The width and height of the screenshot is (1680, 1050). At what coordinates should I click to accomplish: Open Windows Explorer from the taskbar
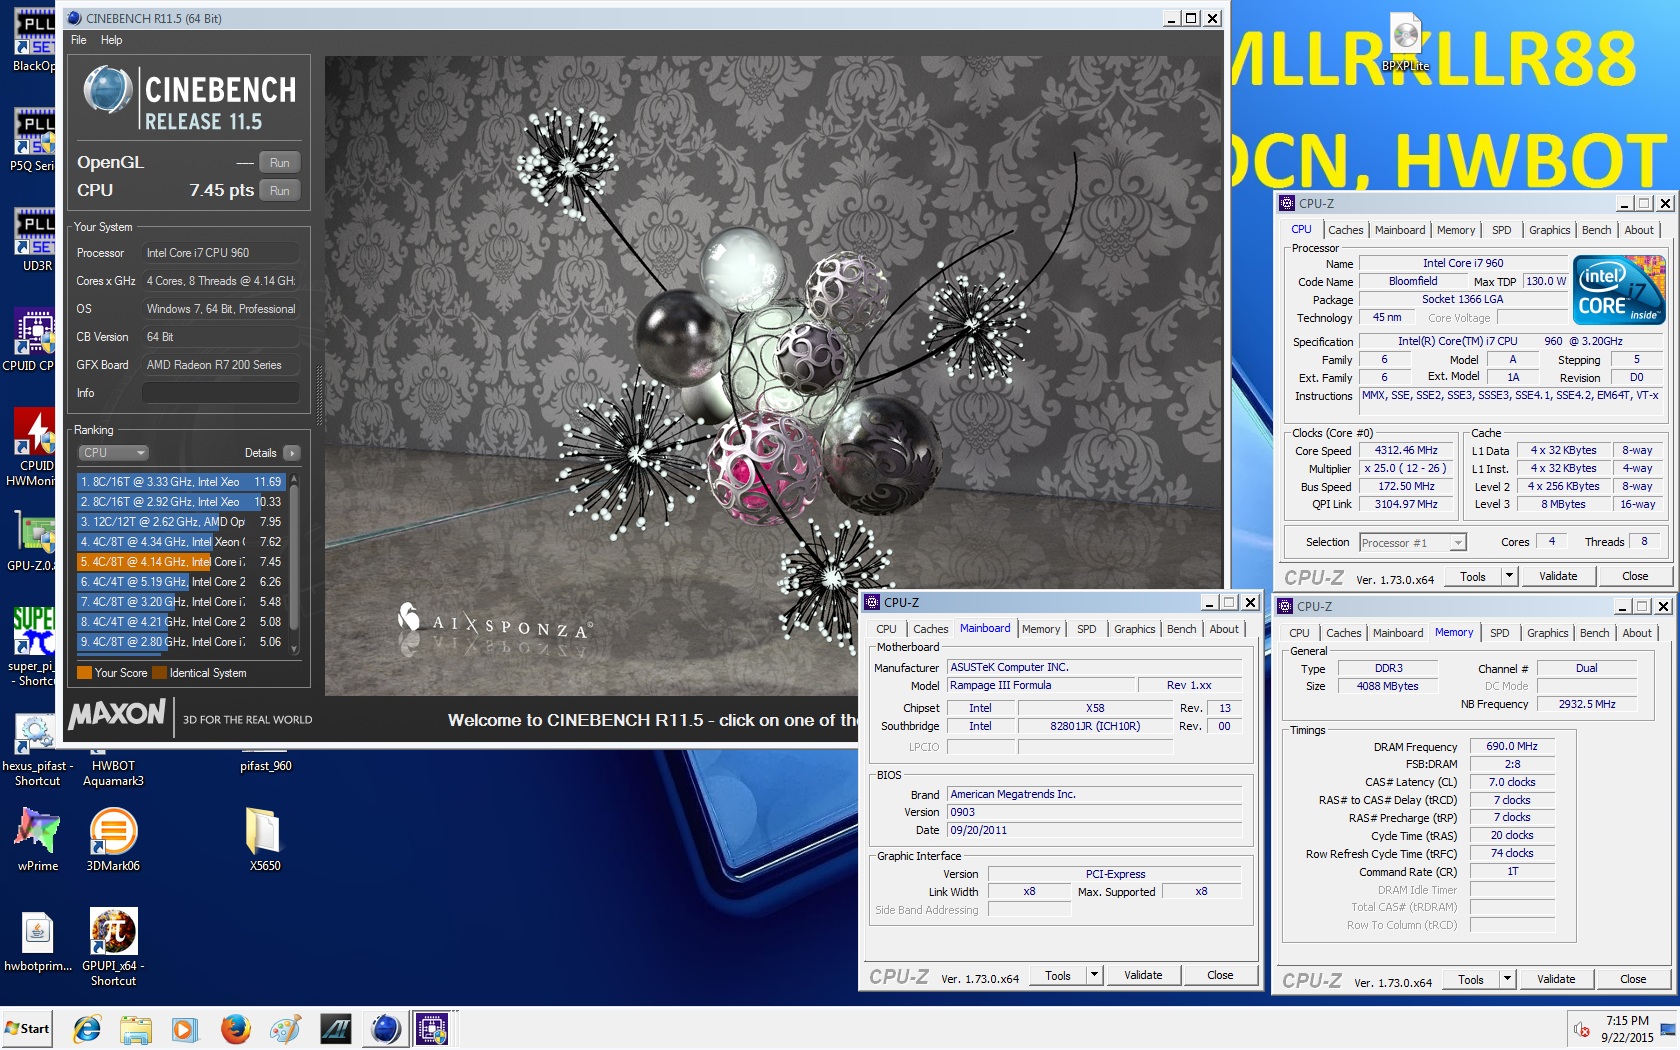[x=136, y=1028]
